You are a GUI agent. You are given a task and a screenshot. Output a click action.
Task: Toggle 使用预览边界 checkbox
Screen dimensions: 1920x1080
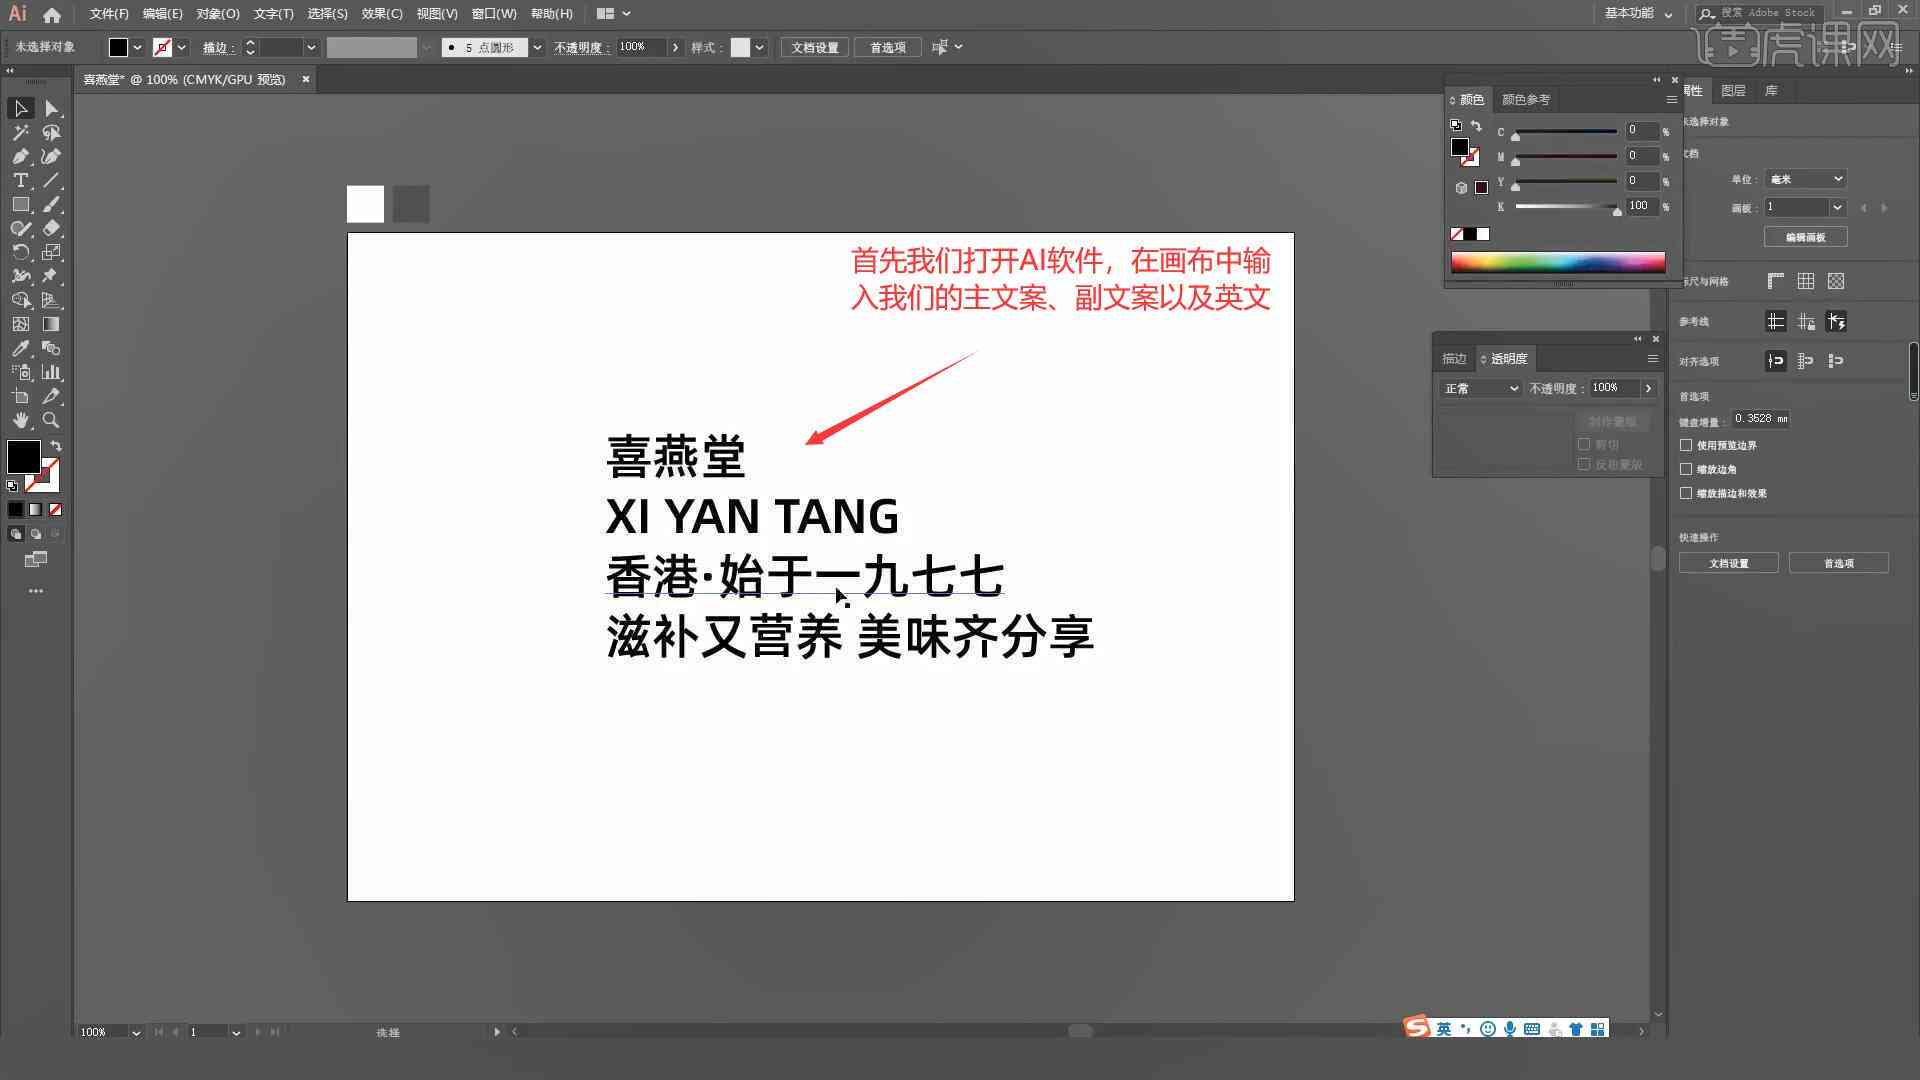[x=1688, y=444]
